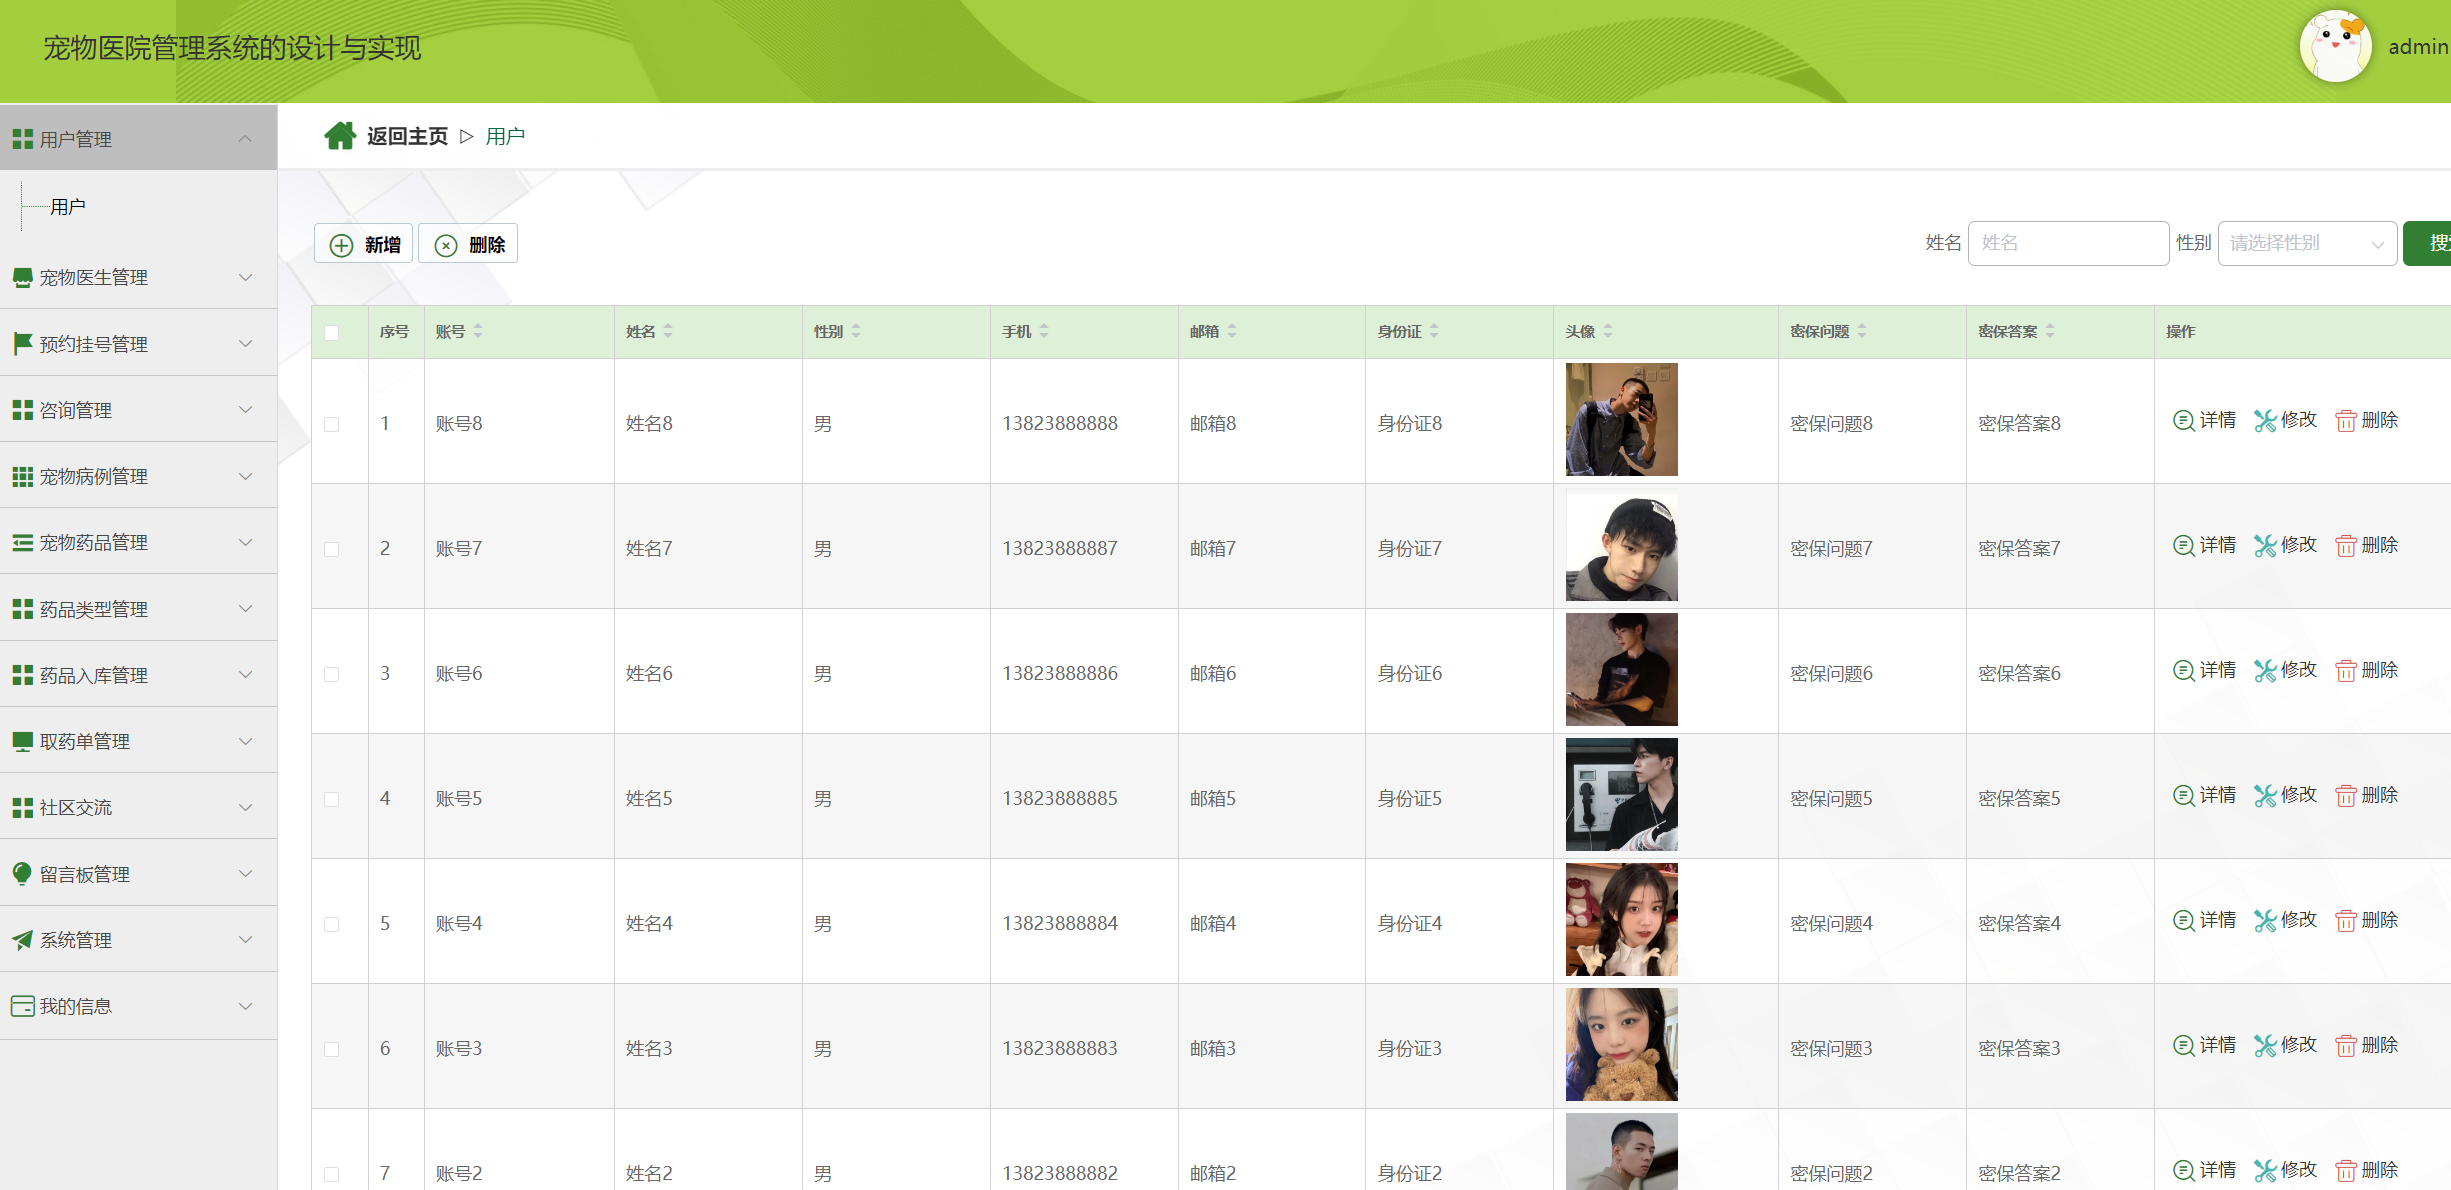The width and height of the screenshot is (2451, 1190).
Task: Open the 请选择性别 dropdown
Action: pyautogui.click(x=2307, y=243)
